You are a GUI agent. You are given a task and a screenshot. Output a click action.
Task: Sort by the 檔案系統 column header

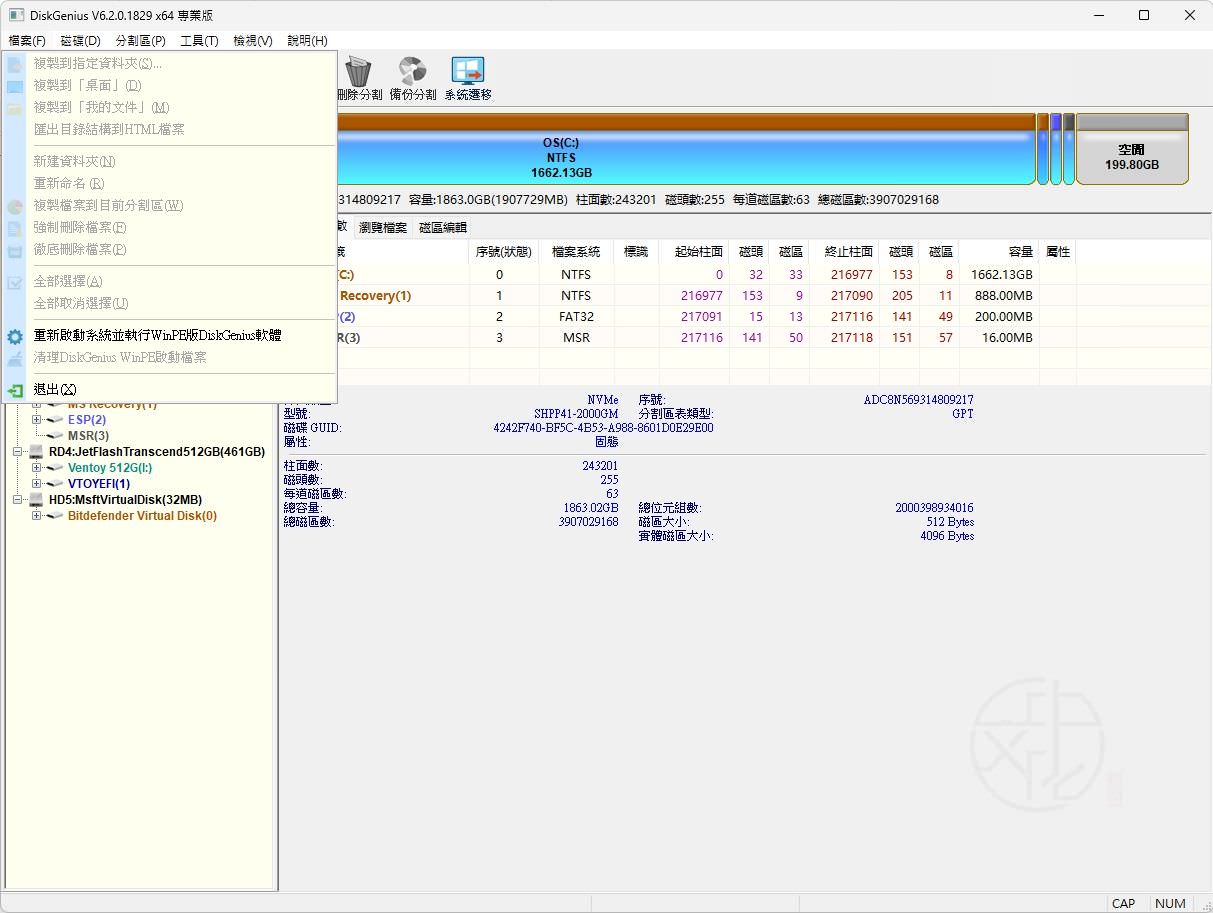576,252
